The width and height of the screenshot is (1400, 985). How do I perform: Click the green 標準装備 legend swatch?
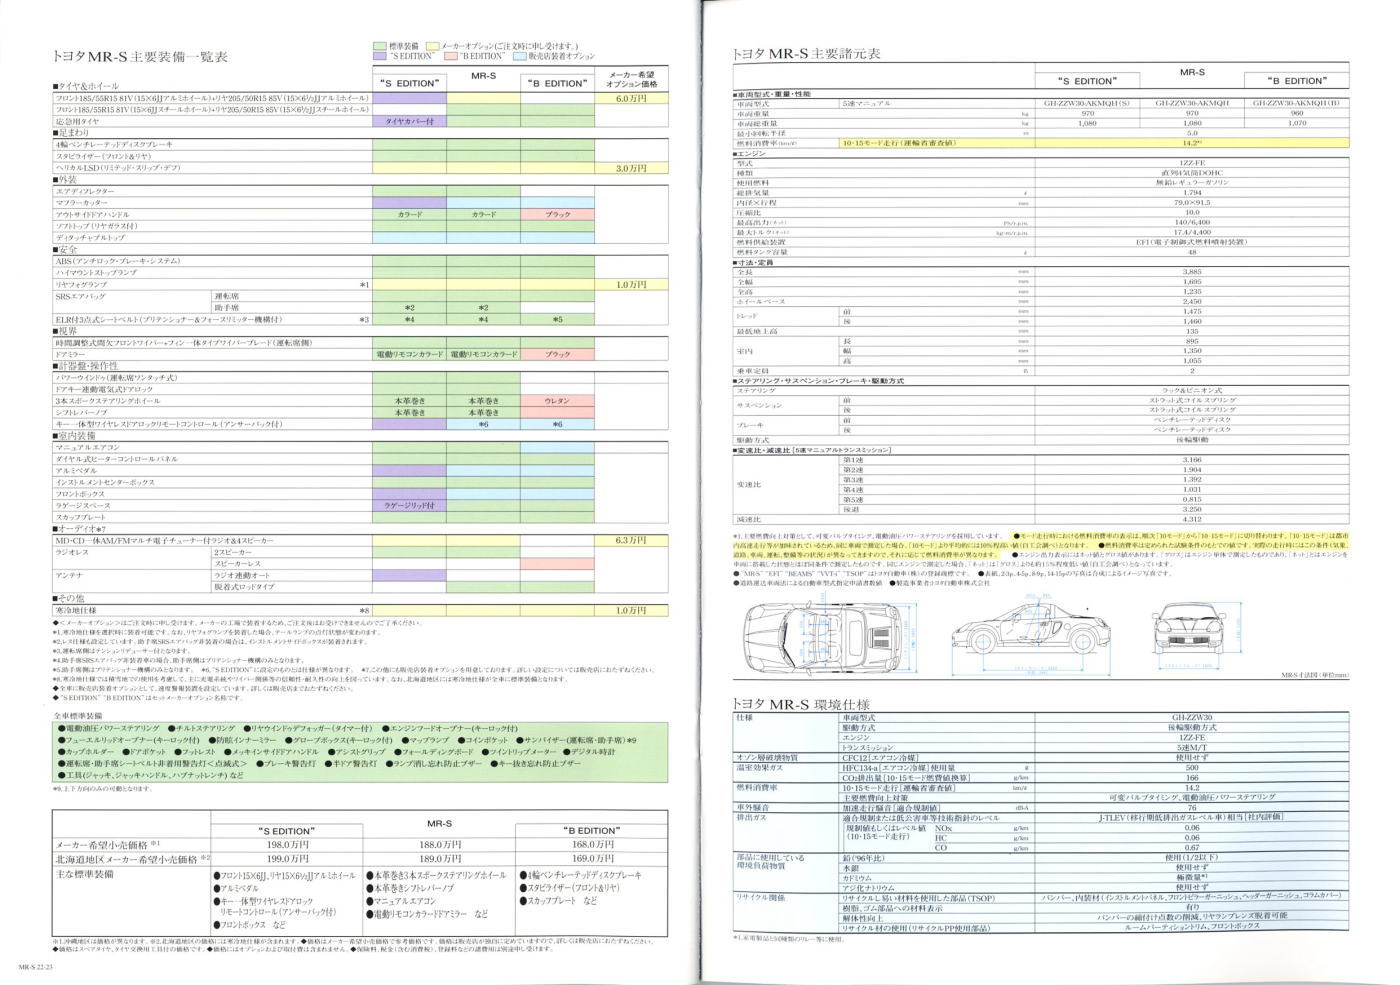pyautogui.click(x=379, y=46)
